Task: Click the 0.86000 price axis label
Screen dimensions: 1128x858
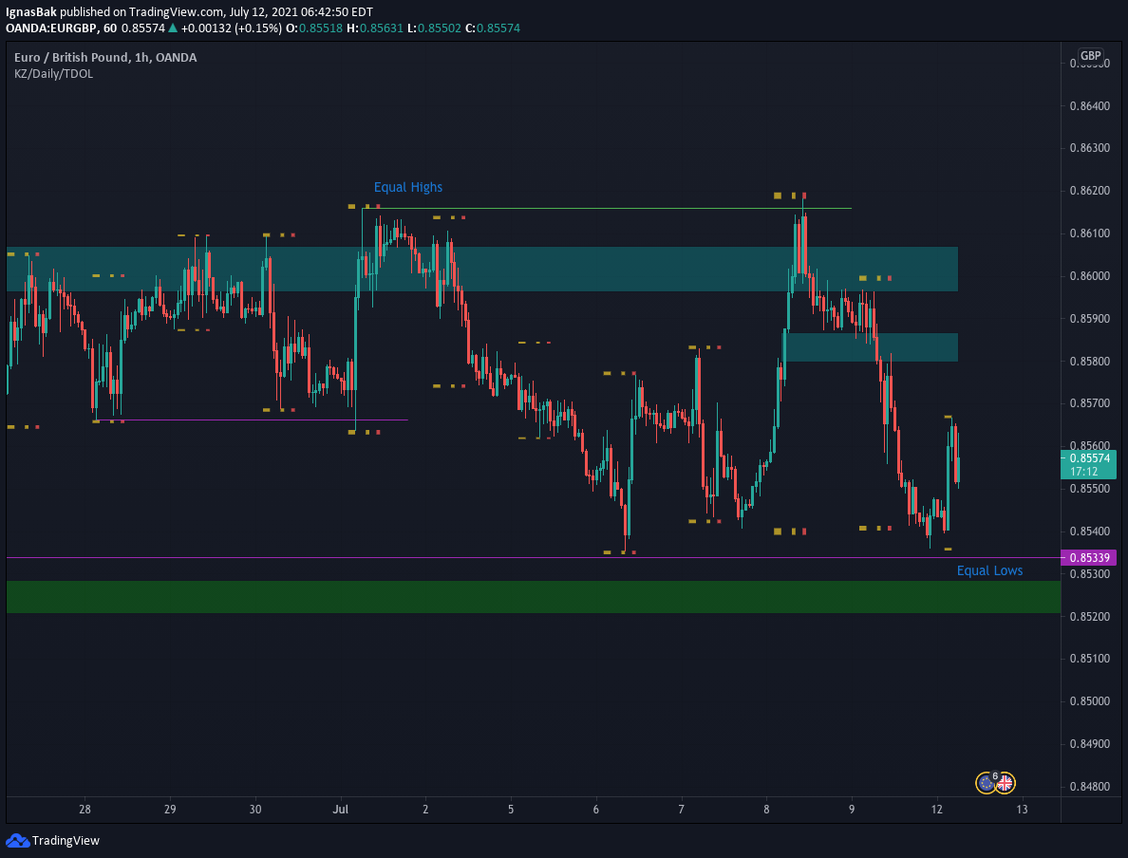Action: click(x=1089, y=276)
